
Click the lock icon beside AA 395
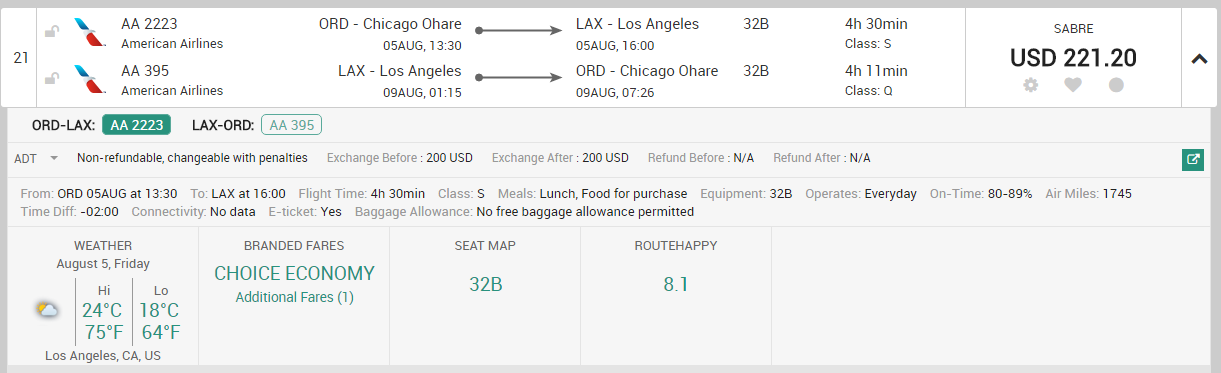pyautogui.click(x=52, y=80)
